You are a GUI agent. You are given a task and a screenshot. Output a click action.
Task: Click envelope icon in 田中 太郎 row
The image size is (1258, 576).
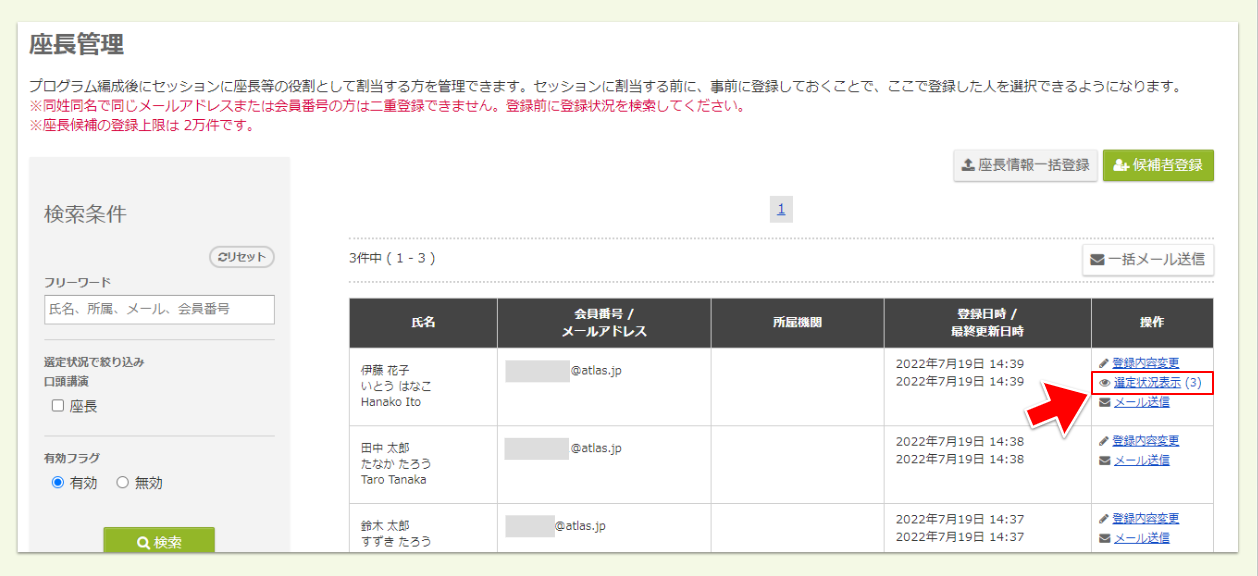[1104, 461]
